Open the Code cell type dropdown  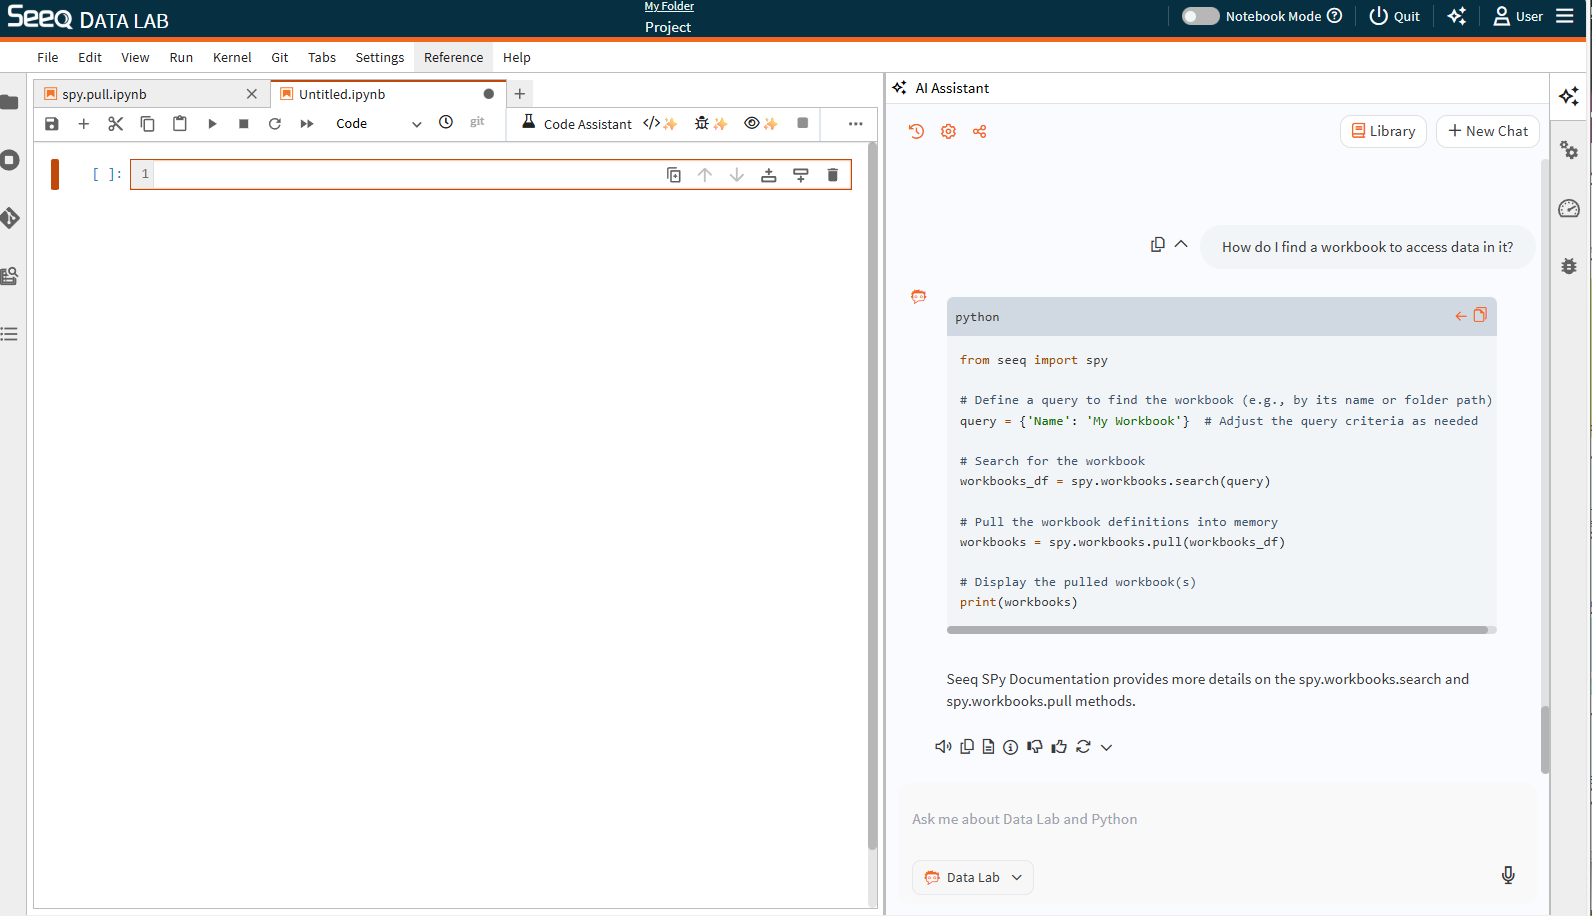[x=378, y=123]
